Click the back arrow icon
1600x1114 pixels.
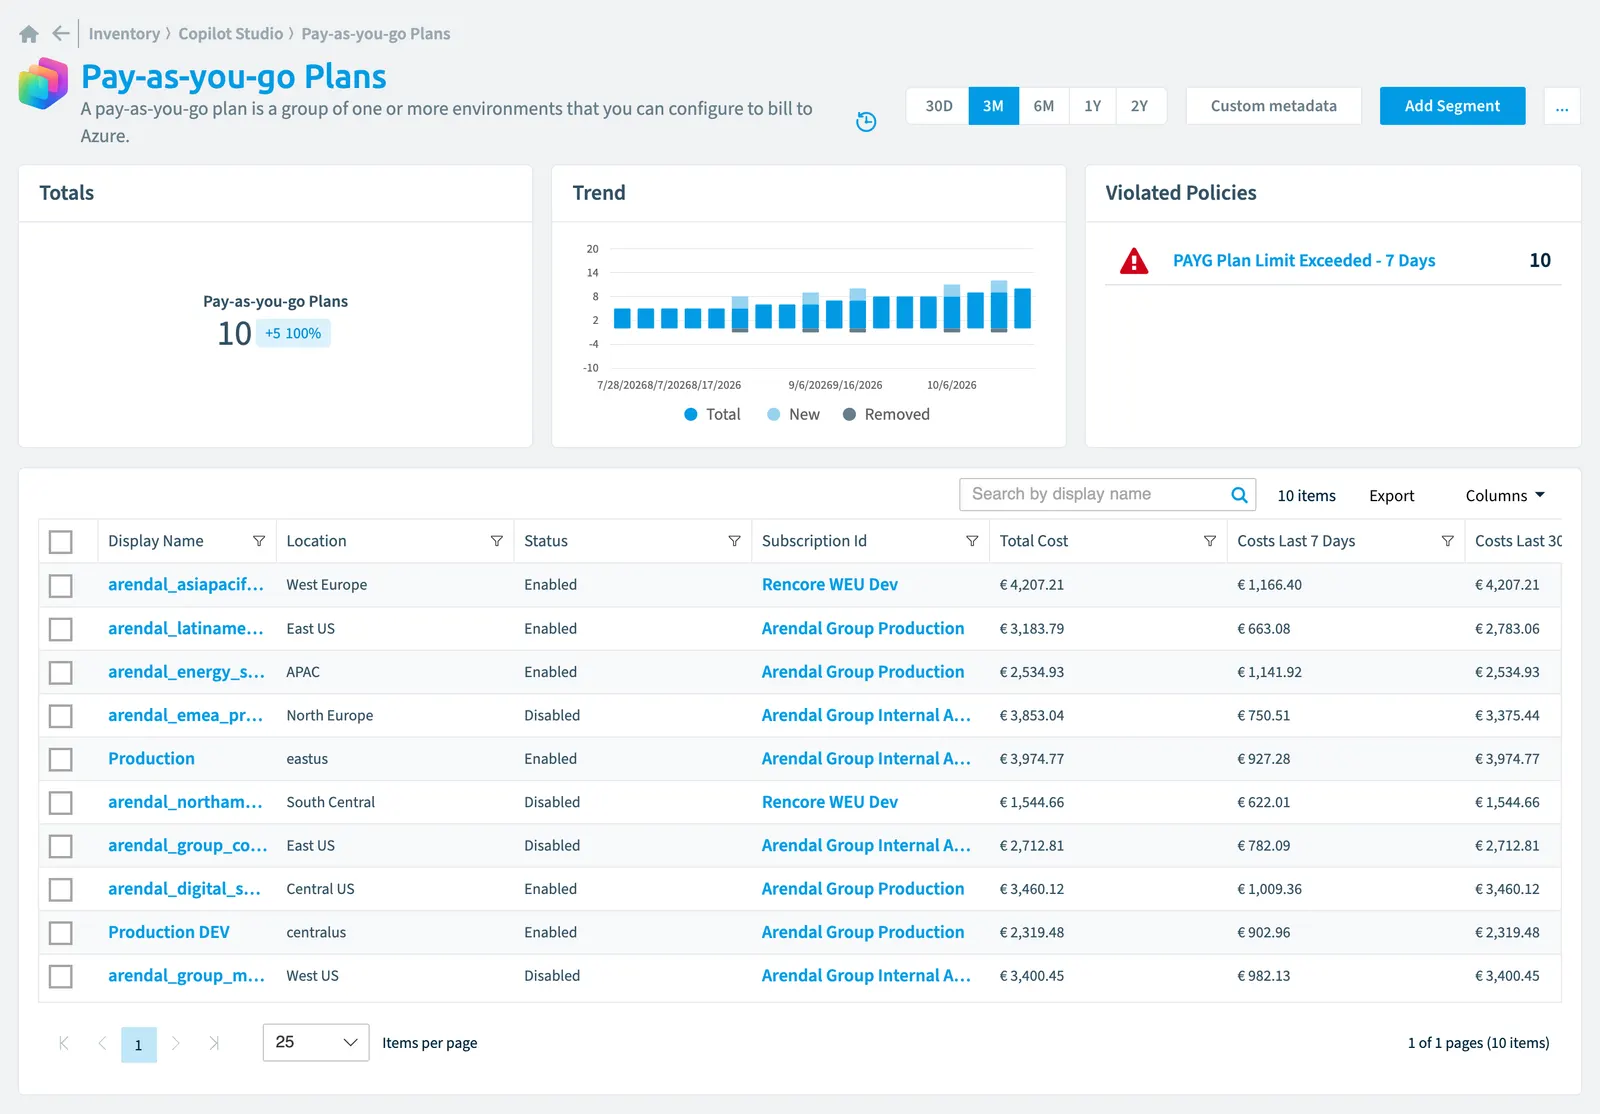click(61, 34)
